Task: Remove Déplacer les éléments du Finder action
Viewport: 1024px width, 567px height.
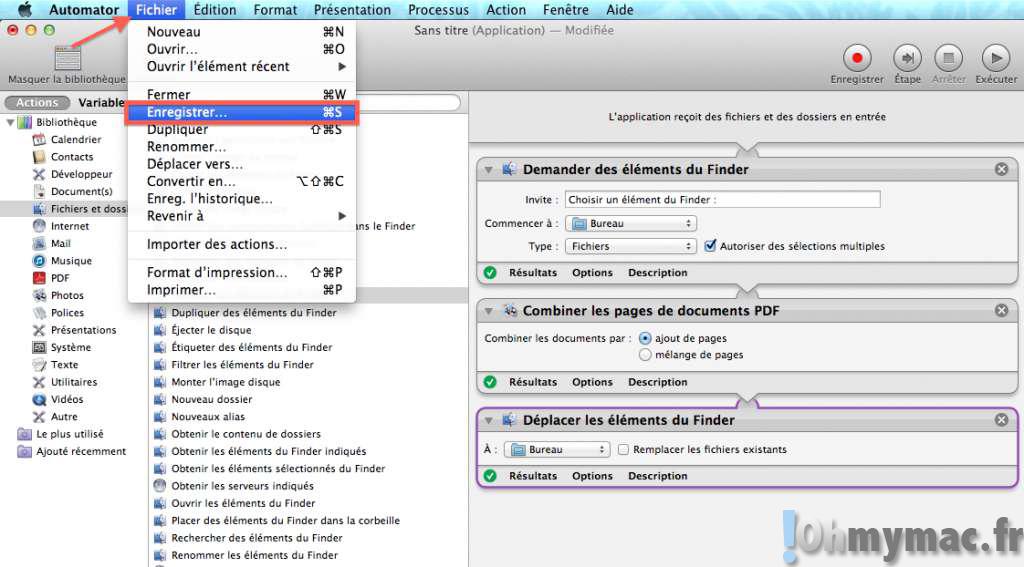Action: click(1001, 420)
